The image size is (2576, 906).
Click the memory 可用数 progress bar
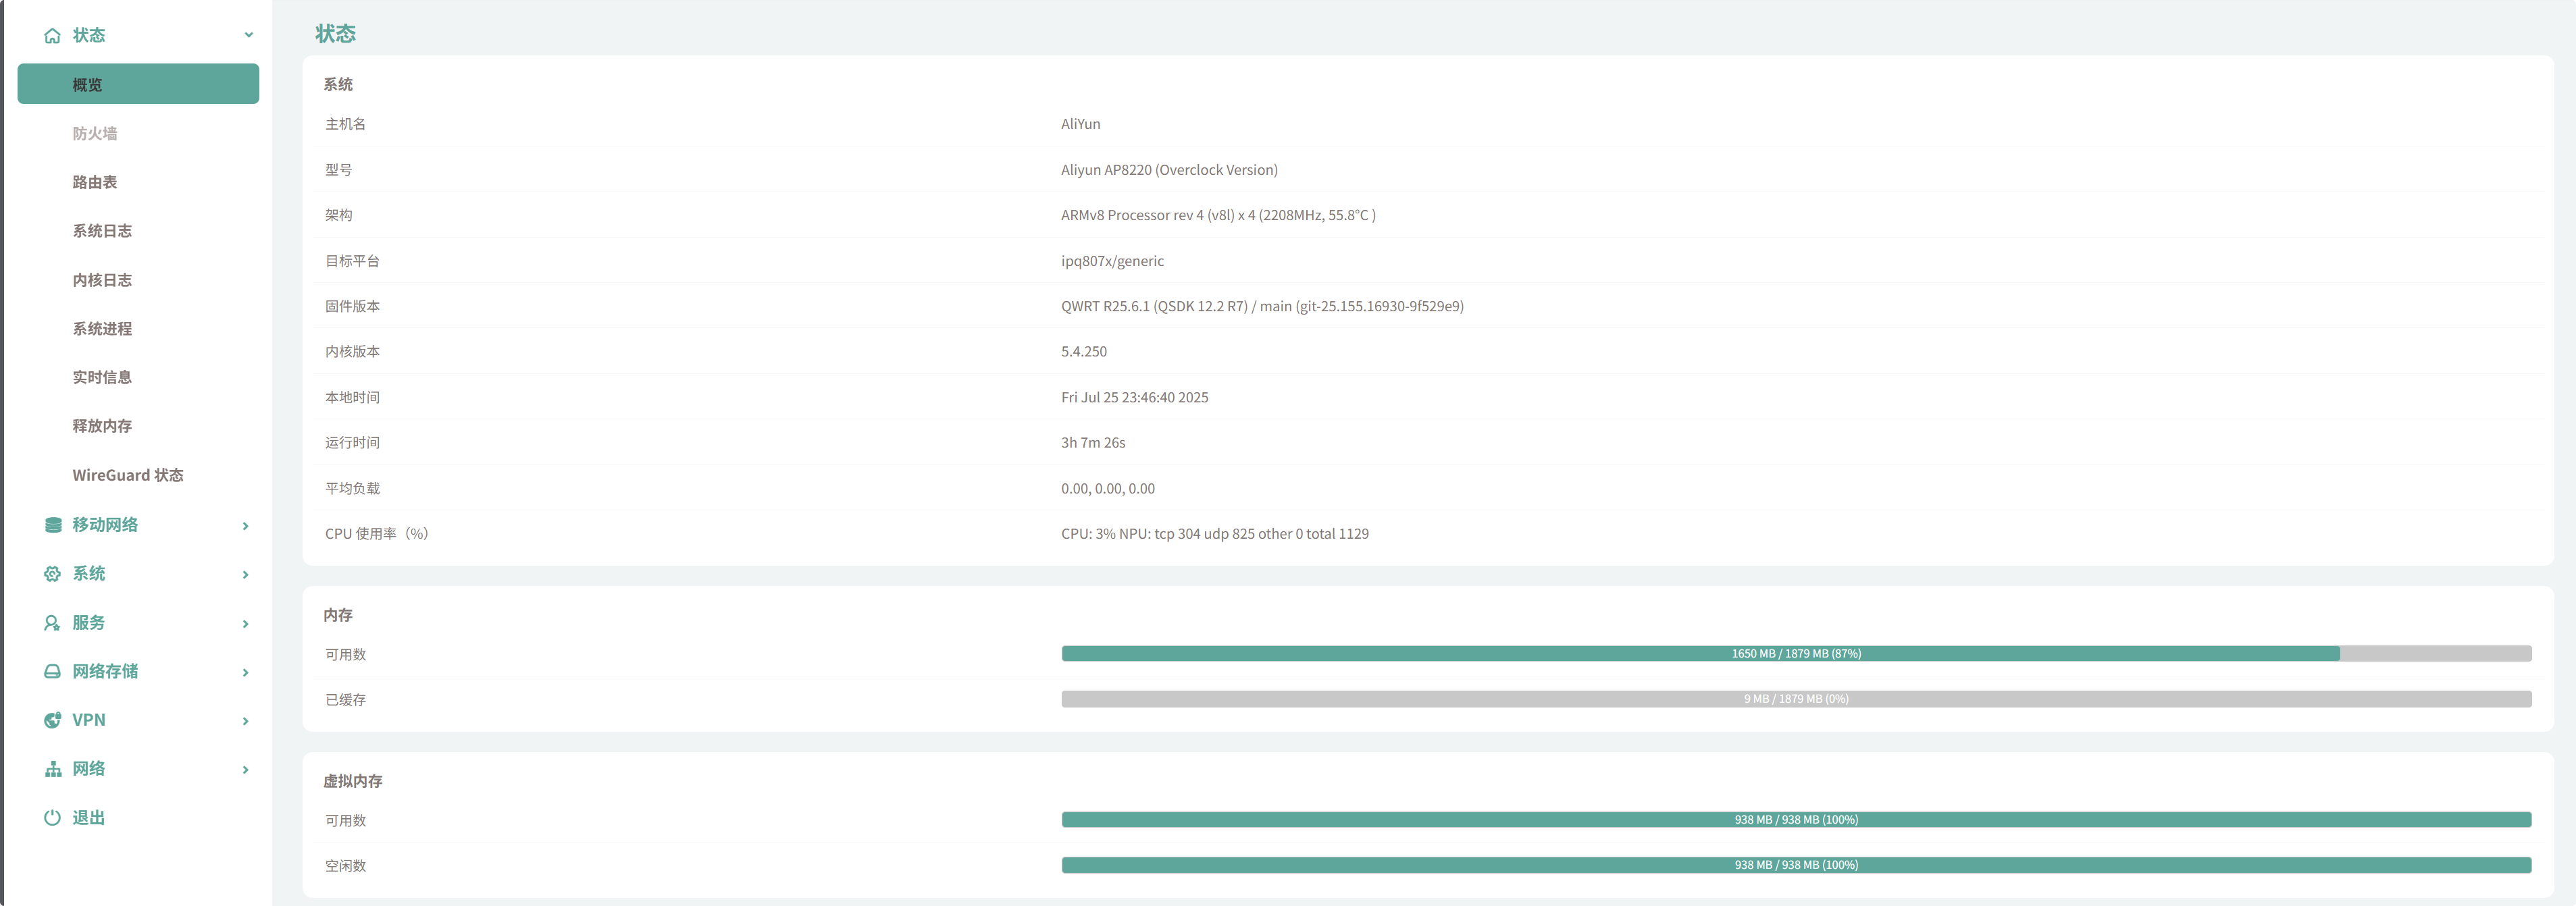coord(1795,654)
